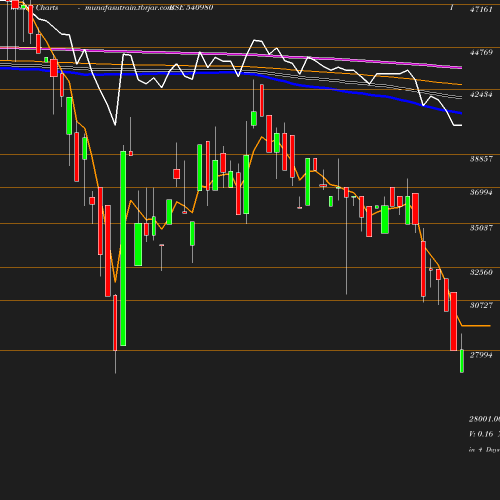Click the 35037 price level label
500x500 pixels.
tap(481, 228)
